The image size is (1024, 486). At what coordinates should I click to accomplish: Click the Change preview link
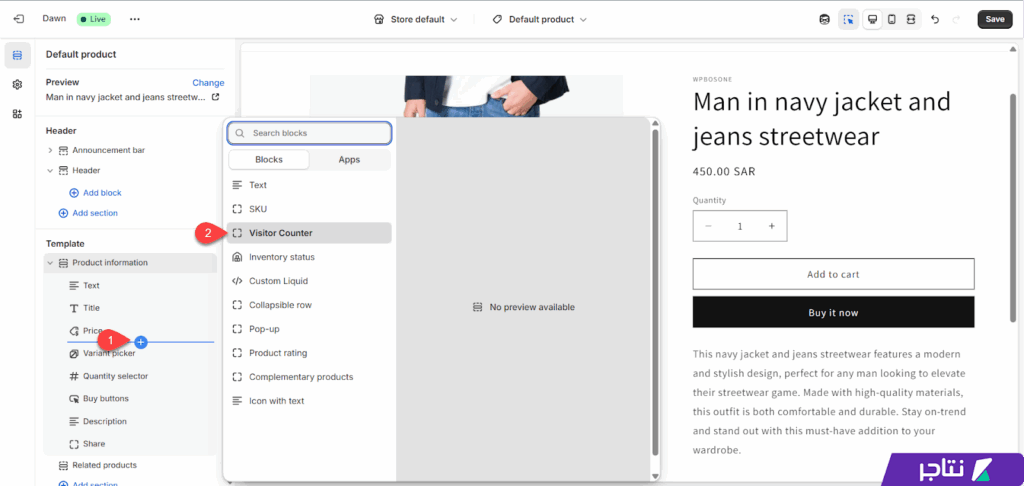click(x=208, y=83)
